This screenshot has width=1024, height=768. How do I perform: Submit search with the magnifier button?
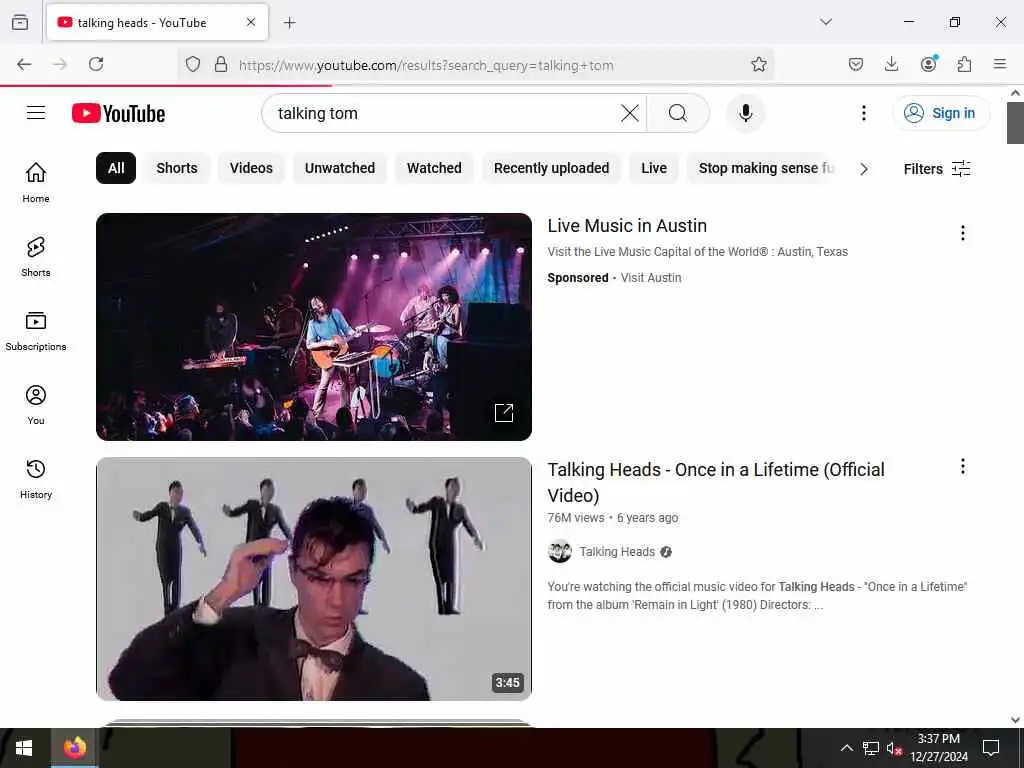(x=678, y=113)
